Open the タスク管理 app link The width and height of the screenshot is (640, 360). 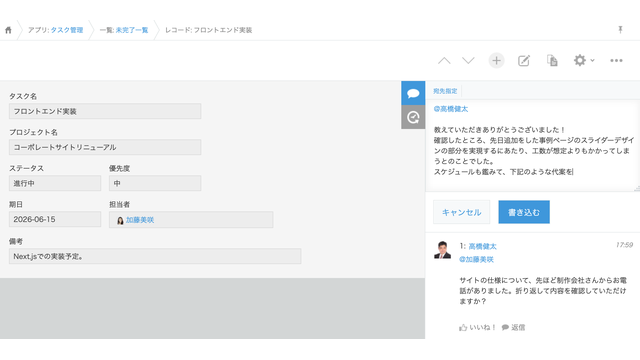67,30
